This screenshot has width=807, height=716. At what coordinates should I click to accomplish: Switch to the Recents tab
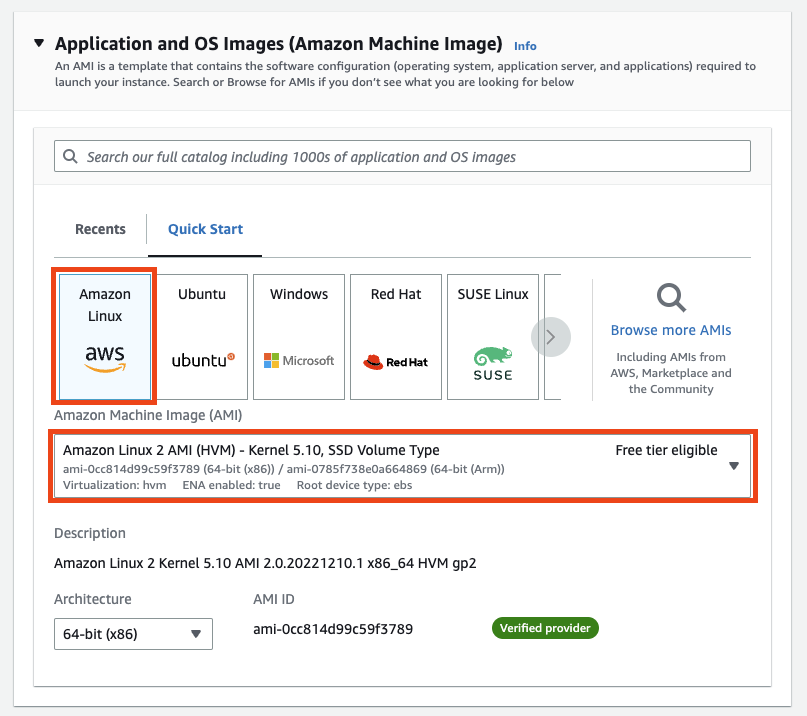100,229
